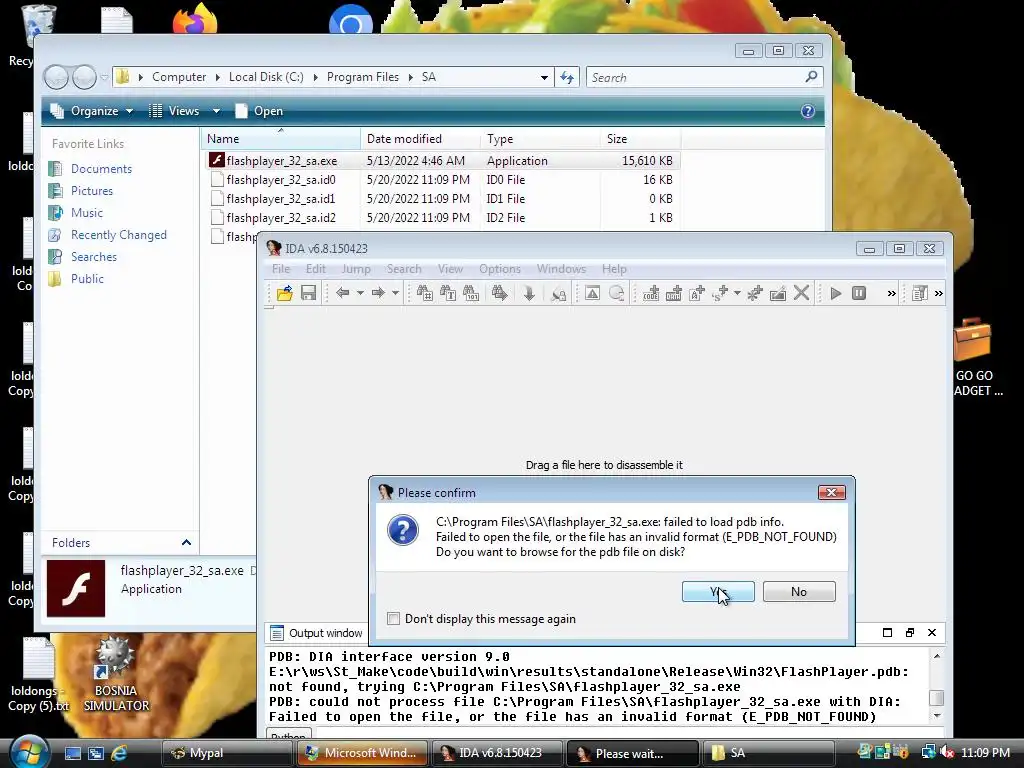Jump back with IDA's left arrow icon
The height and width of the screenshot is (768, 1024).
point(342,293)
